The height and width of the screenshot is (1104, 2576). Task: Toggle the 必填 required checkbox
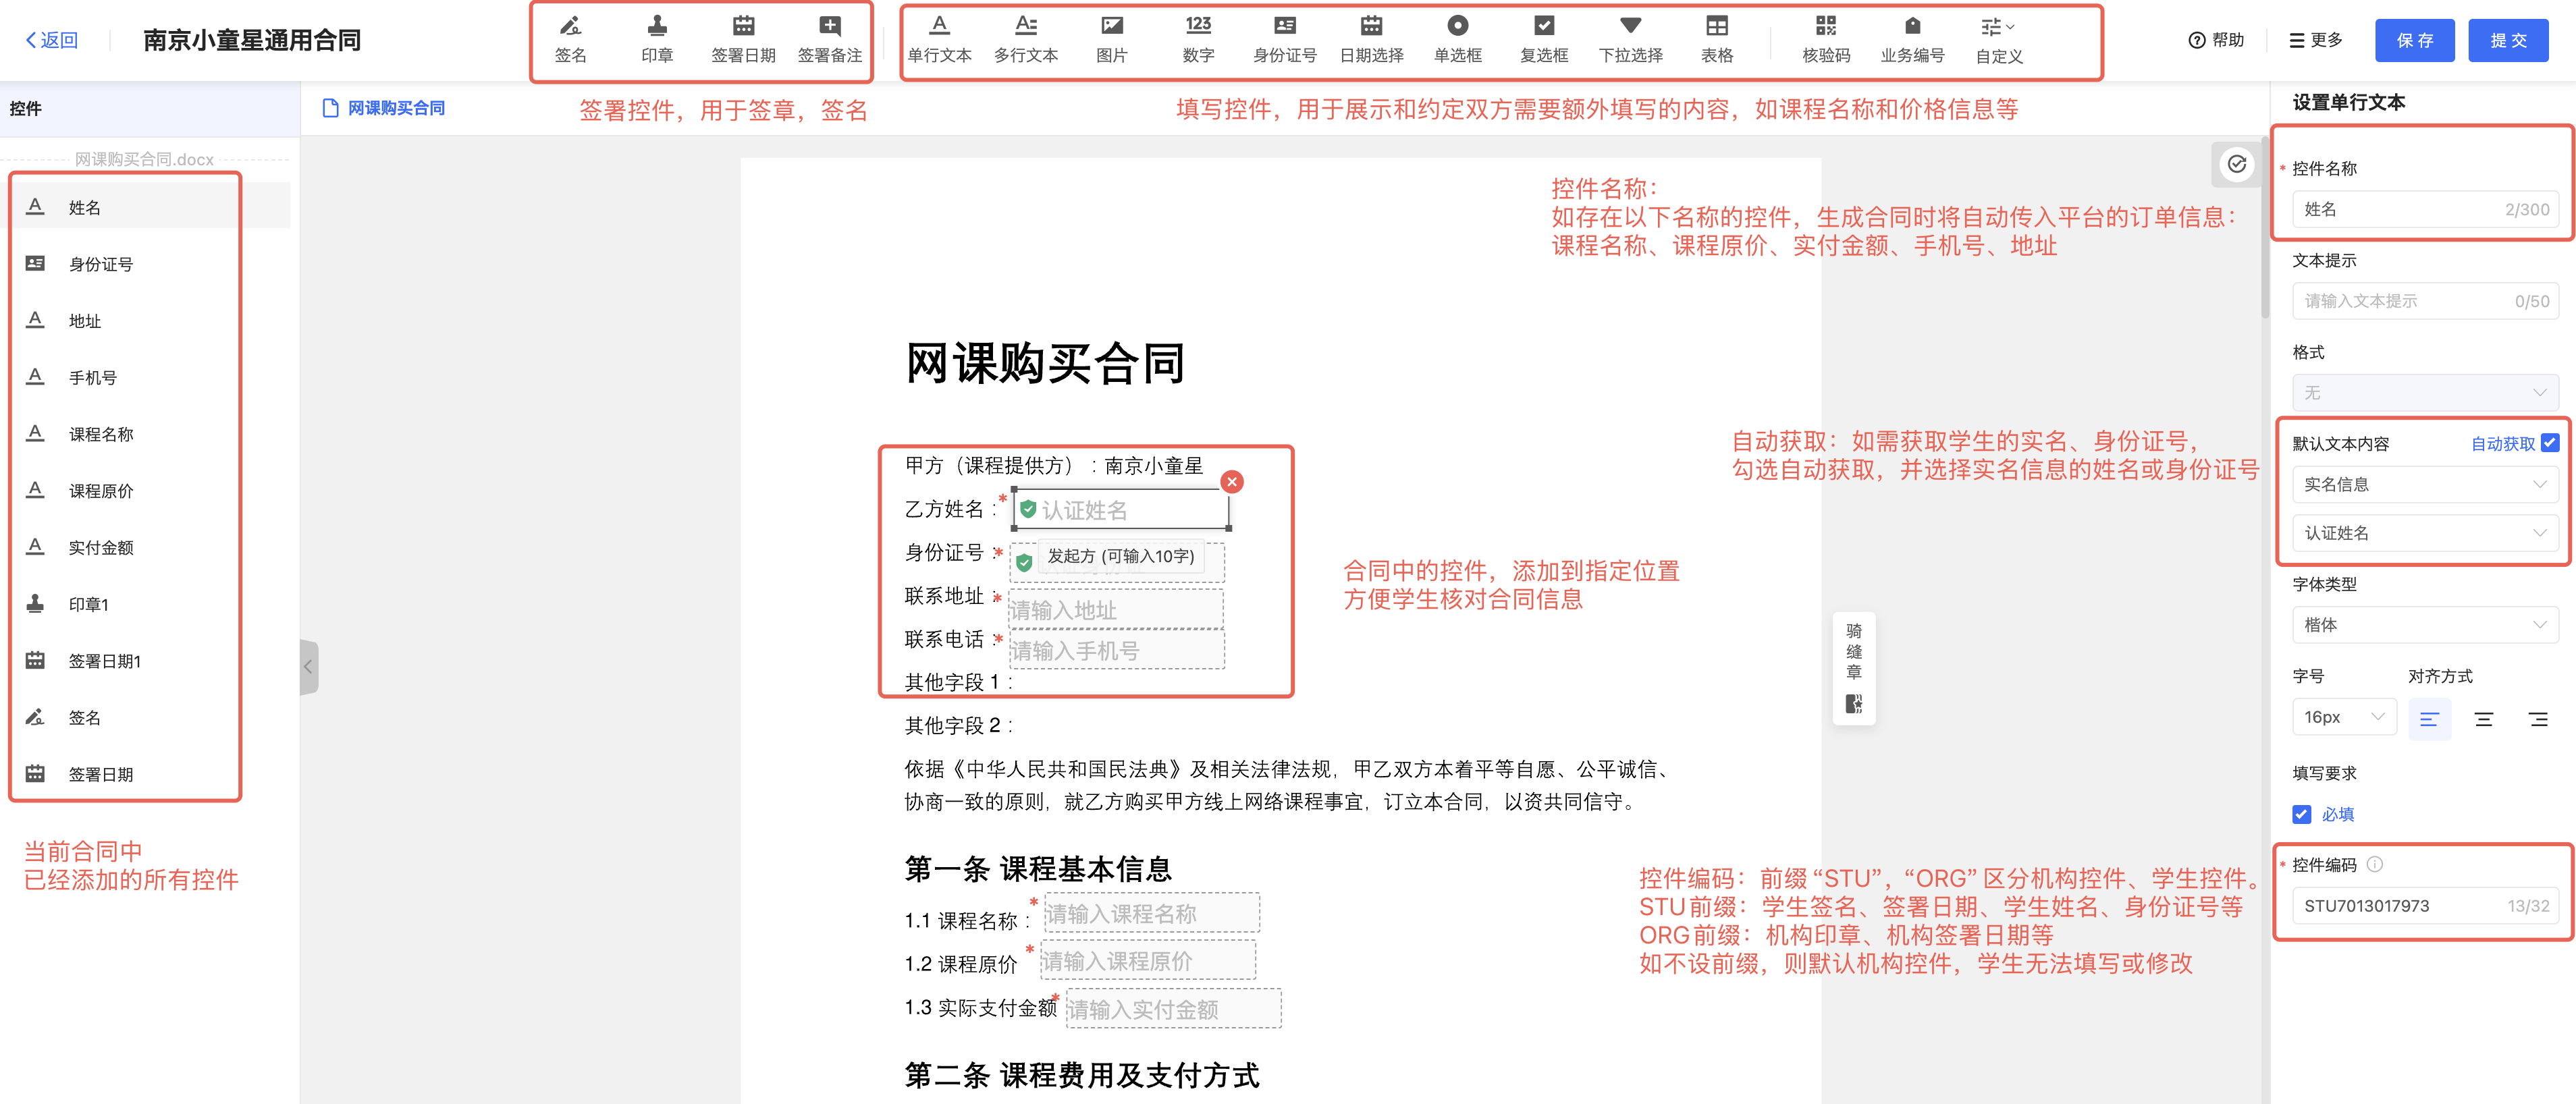[2302, 814]
